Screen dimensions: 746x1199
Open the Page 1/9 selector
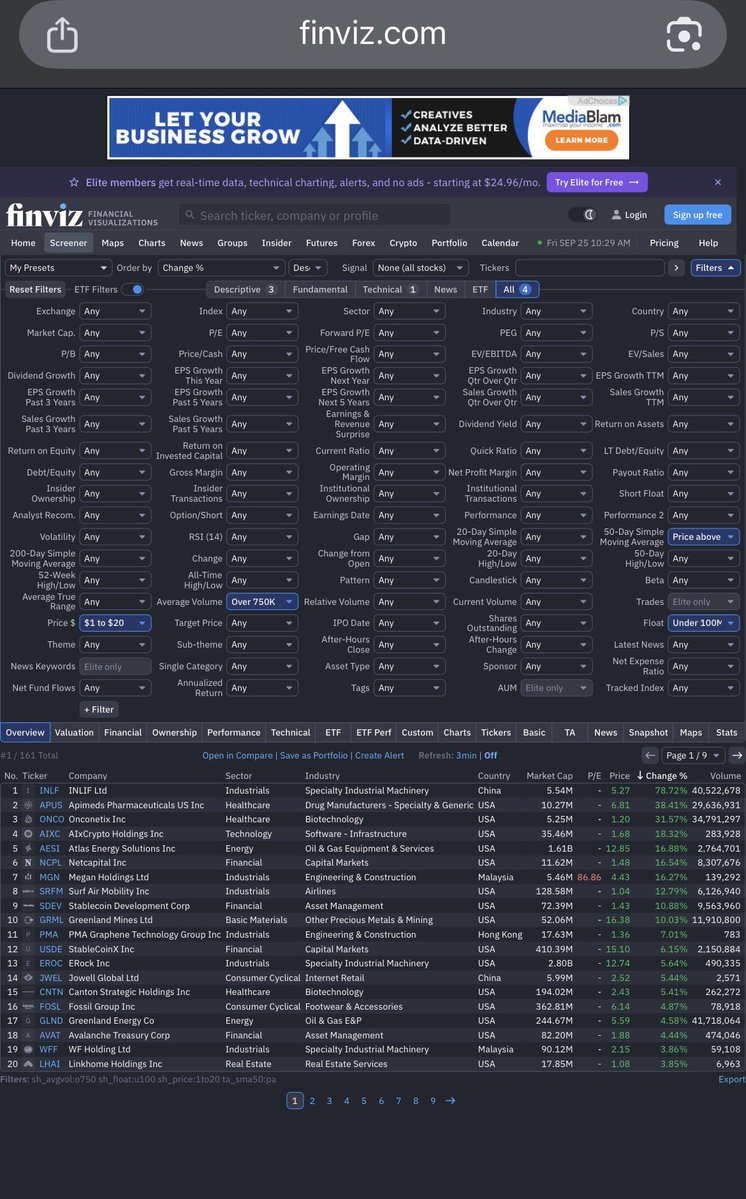[693, 755]
